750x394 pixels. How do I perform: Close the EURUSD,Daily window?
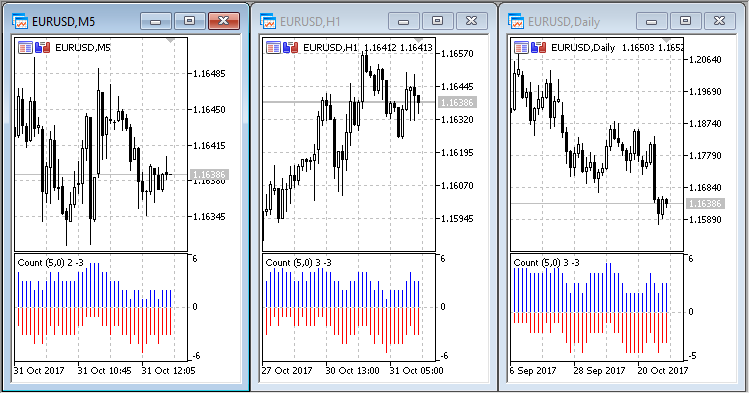720,21
